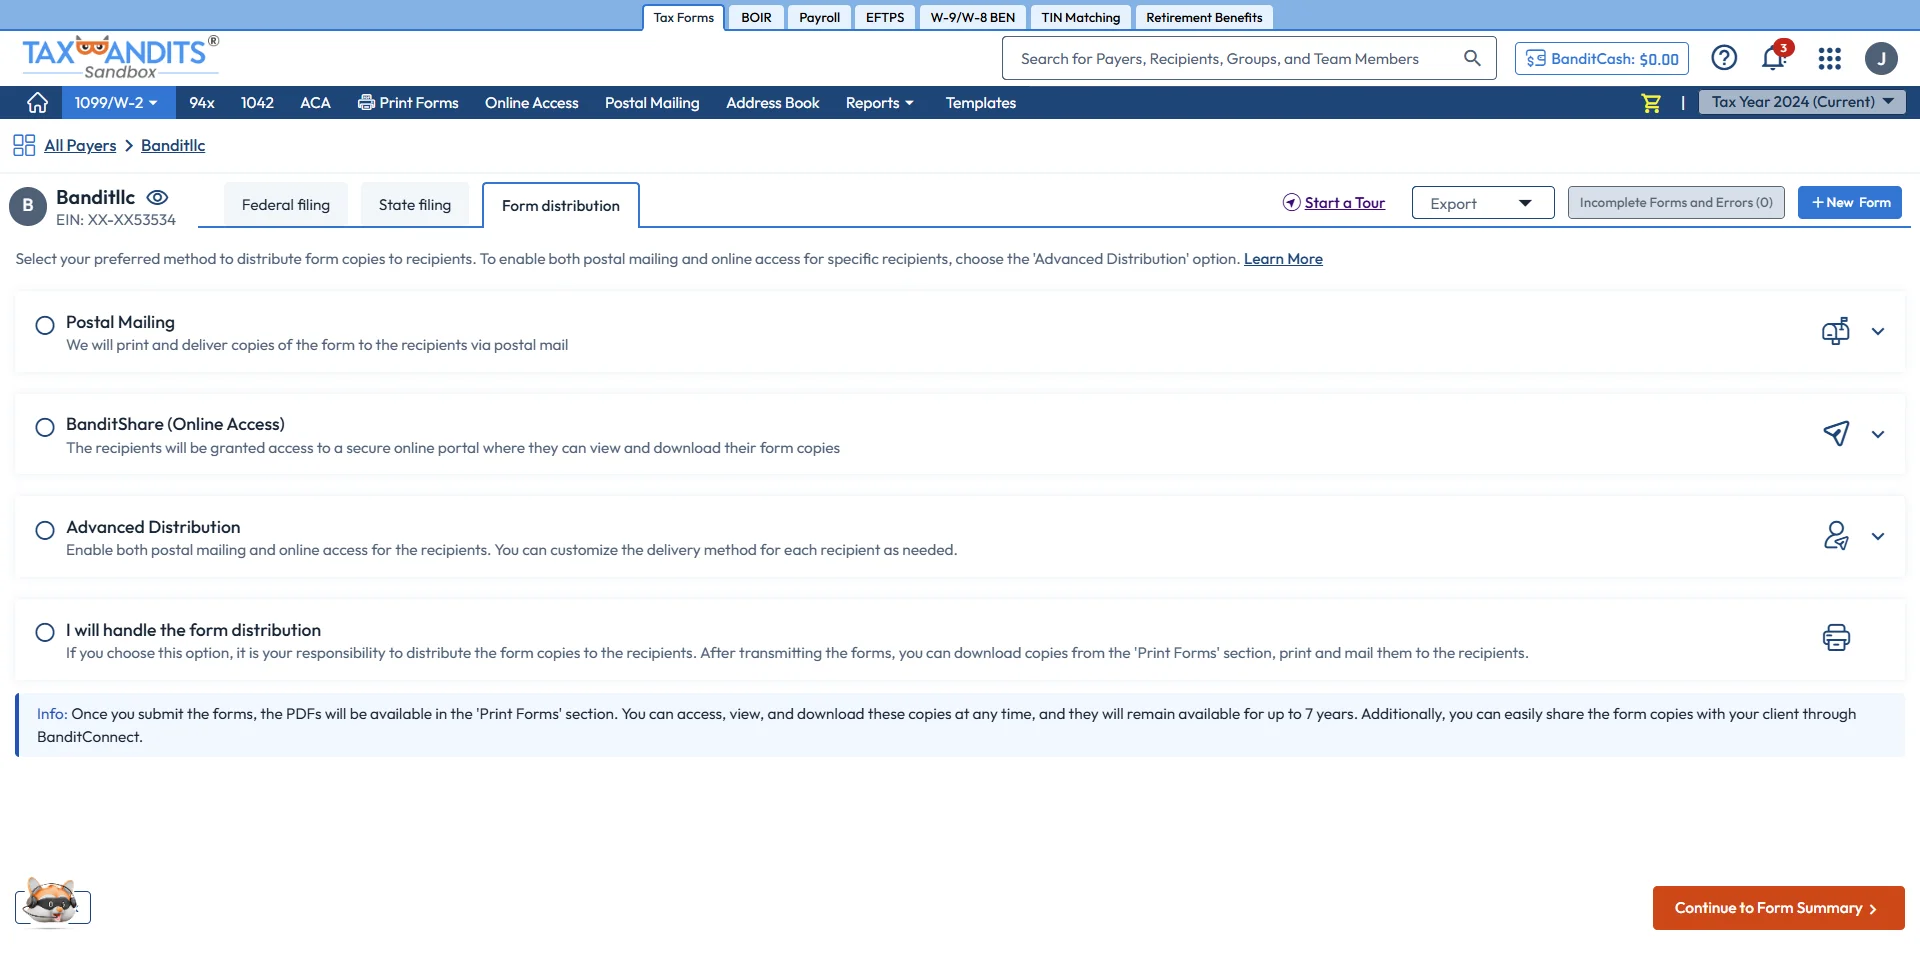1920x953 pixels.
Task: Open the Payroll tab at top
Action: [818, 17]
